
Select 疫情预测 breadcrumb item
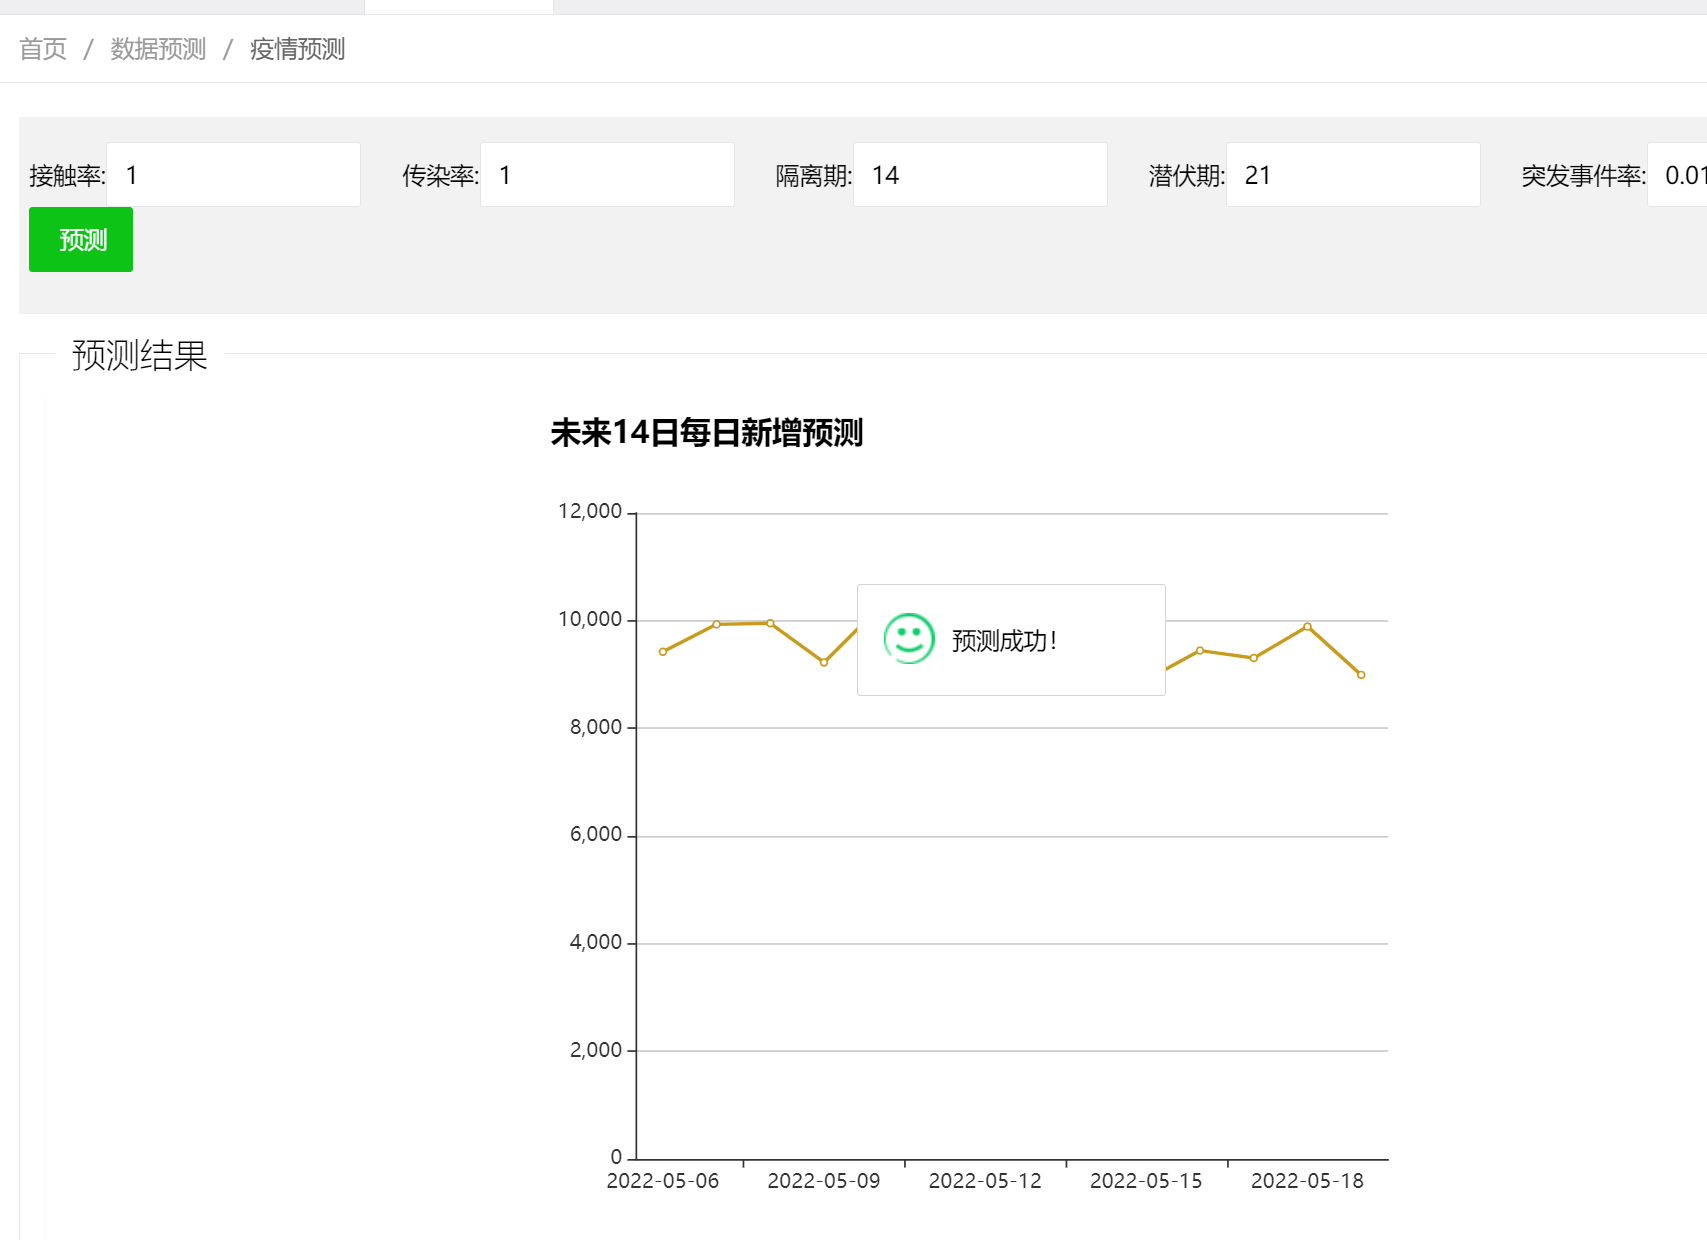[297, 49]
